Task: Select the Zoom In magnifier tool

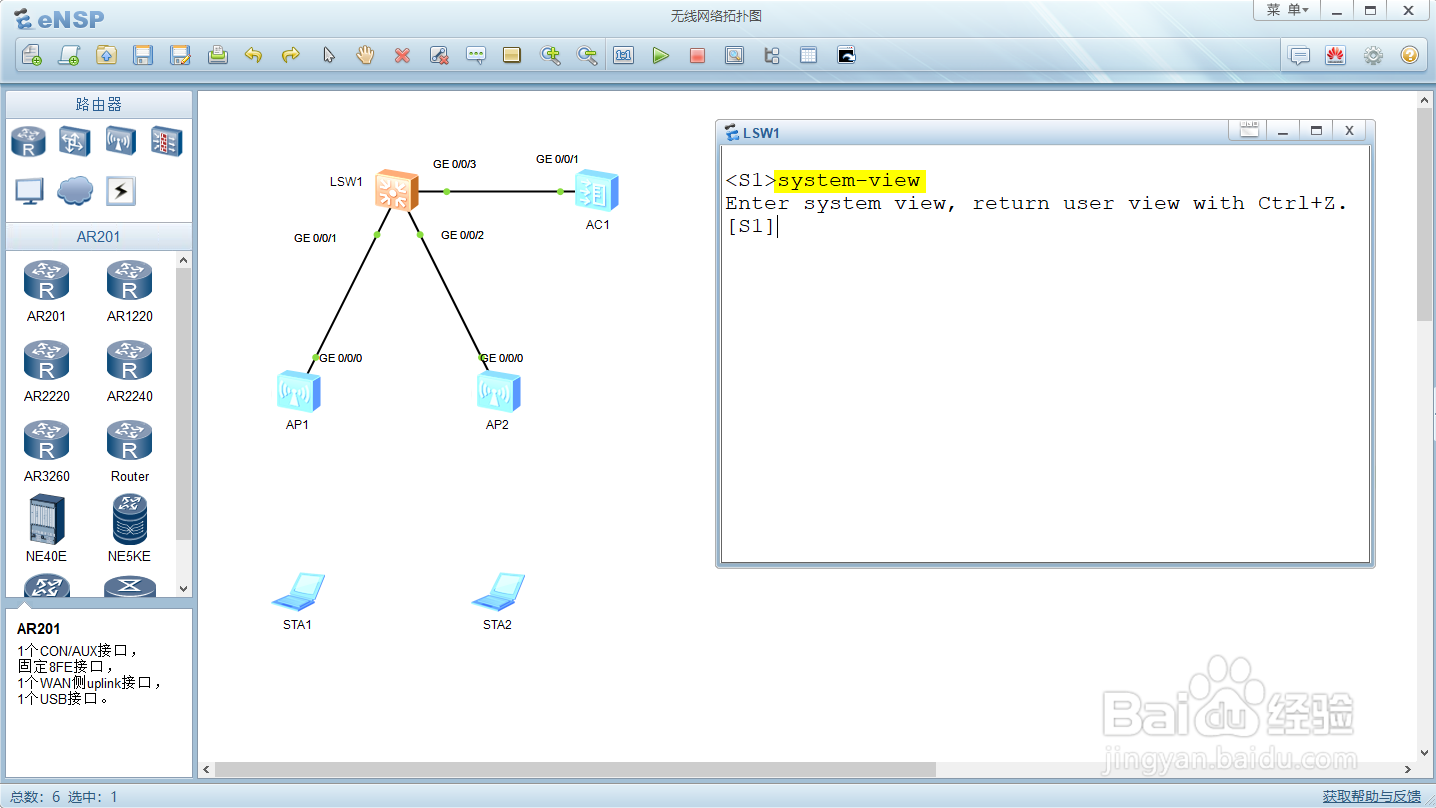Action: click(x=551, y=55)
